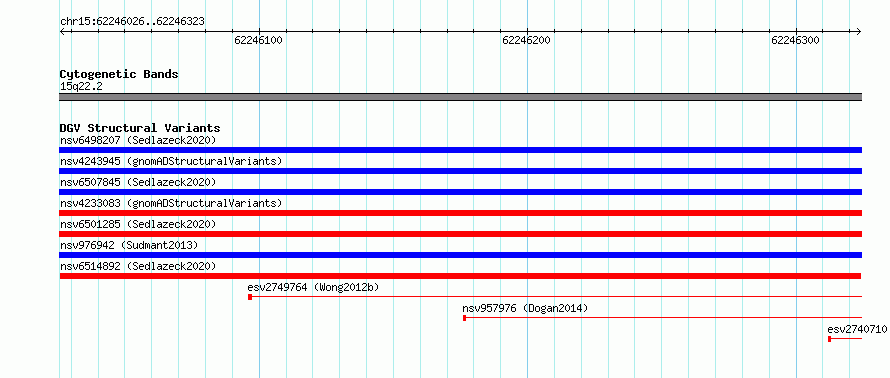
Task: Click the 15q22.2 band label
Action: pos(81,87)
